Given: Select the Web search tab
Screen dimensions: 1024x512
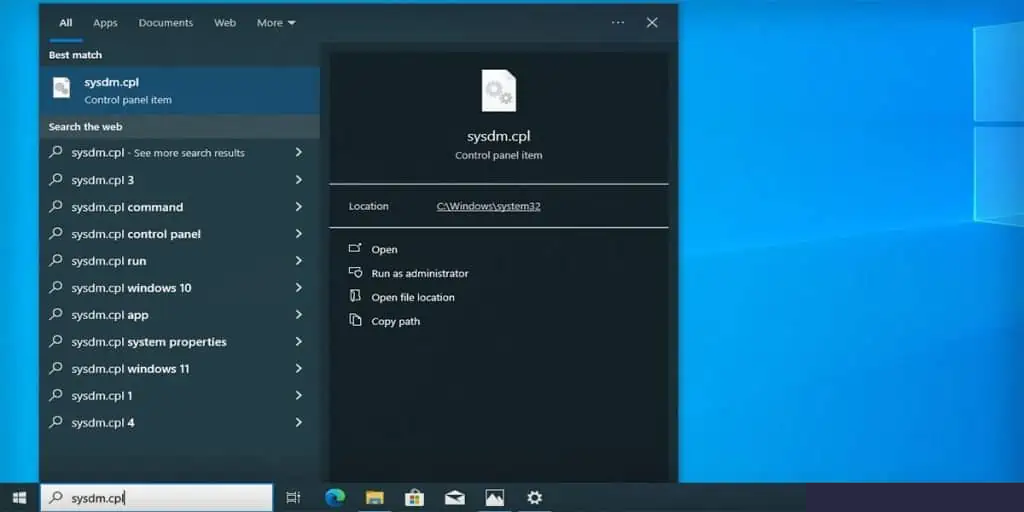Looking at the screenshot, I should click(x=225, y=23).
